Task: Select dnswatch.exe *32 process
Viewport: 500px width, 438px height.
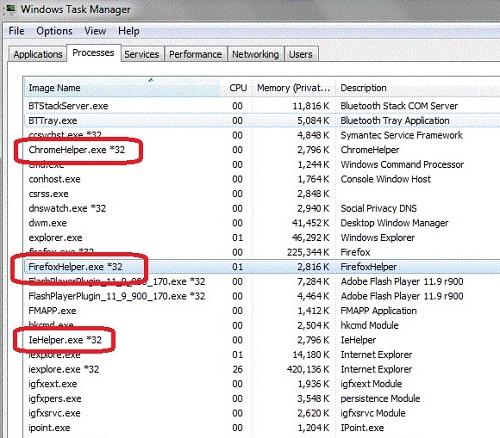Action: coord(262,209)
